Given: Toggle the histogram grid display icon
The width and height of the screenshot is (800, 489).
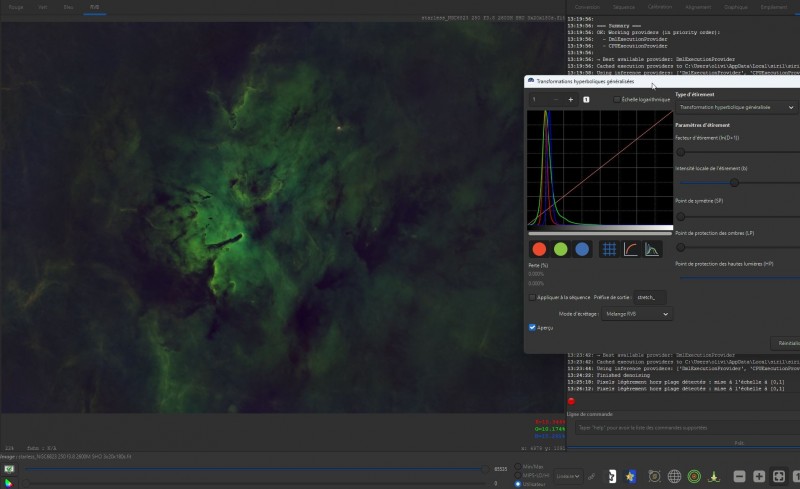Looking at the screenshot, I should tap(609, 249).
